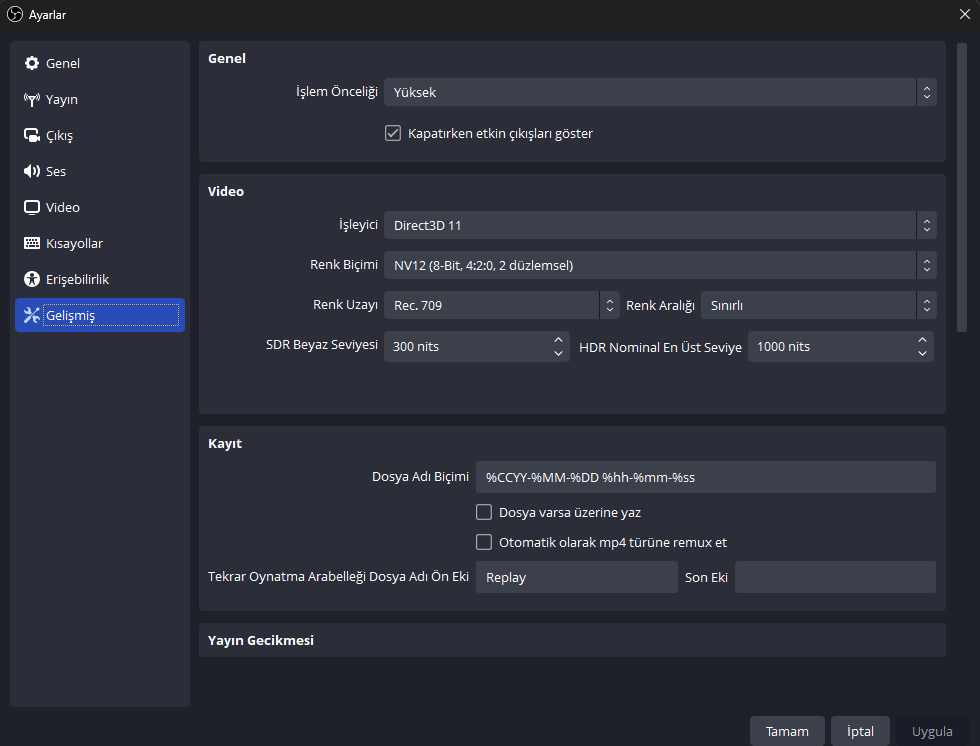Expand the Renk Biçimi NV12 dropdown
This screenshot has width=980, height=746.
point(660,265)
